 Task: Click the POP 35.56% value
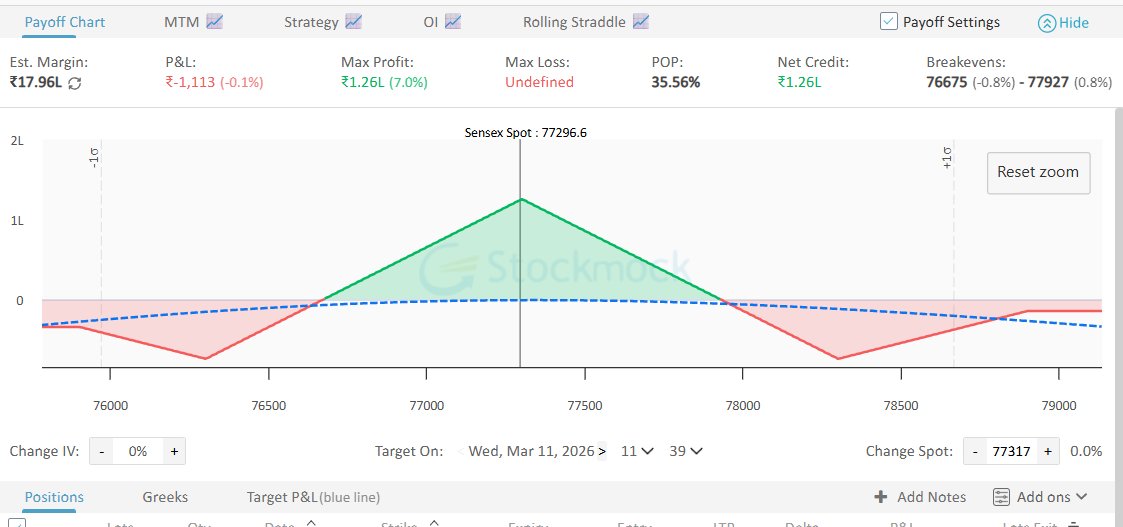tap(675, 82)
